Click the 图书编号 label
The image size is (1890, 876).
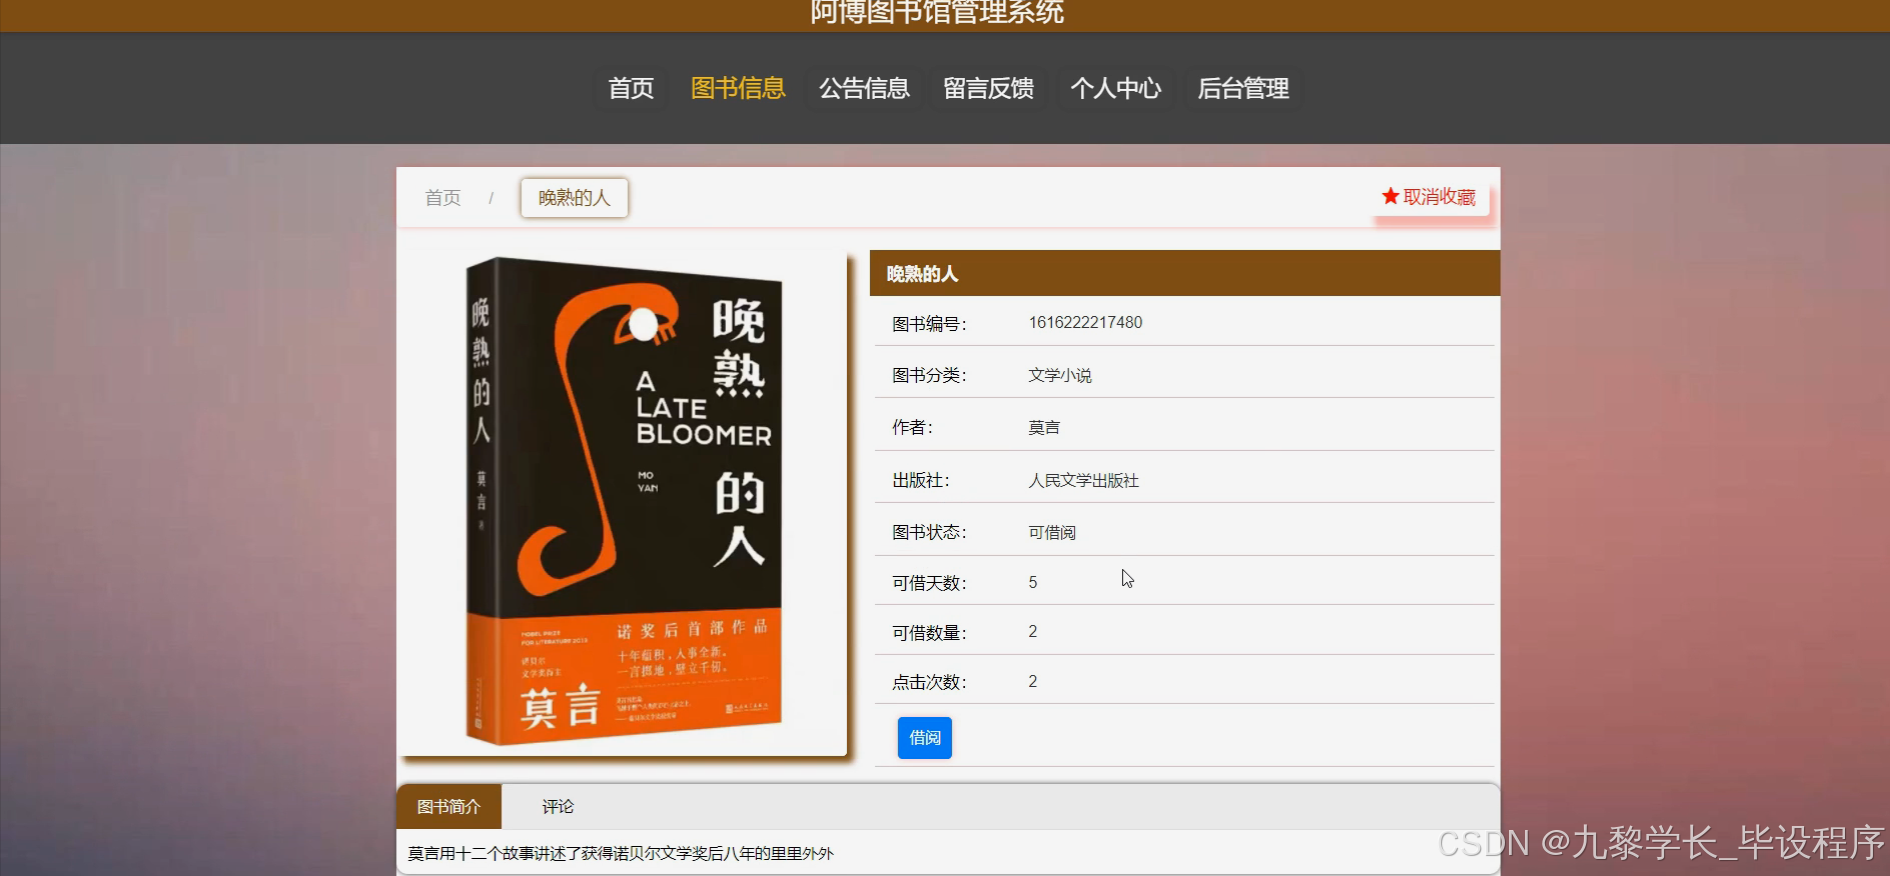click(929, 324)
